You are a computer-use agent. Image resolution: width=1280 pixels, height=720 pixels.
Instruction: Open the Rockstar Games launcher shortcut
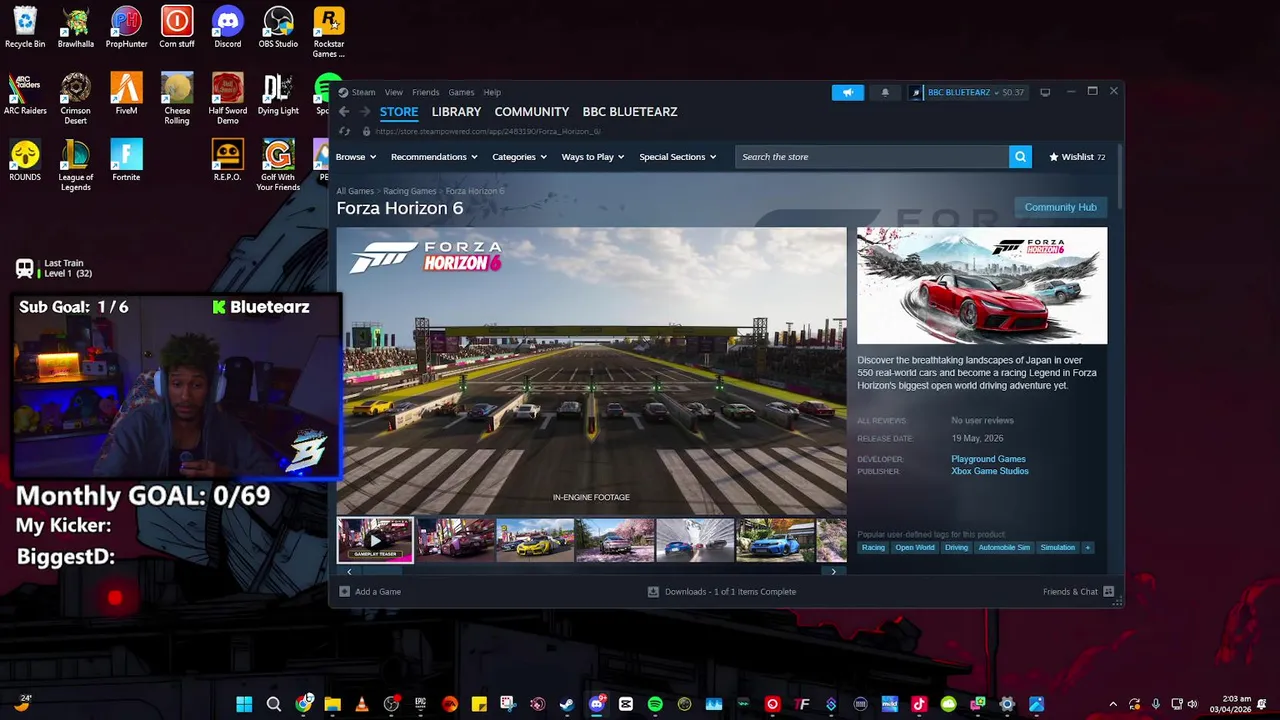pyautogui.click(x=329, y=32)
